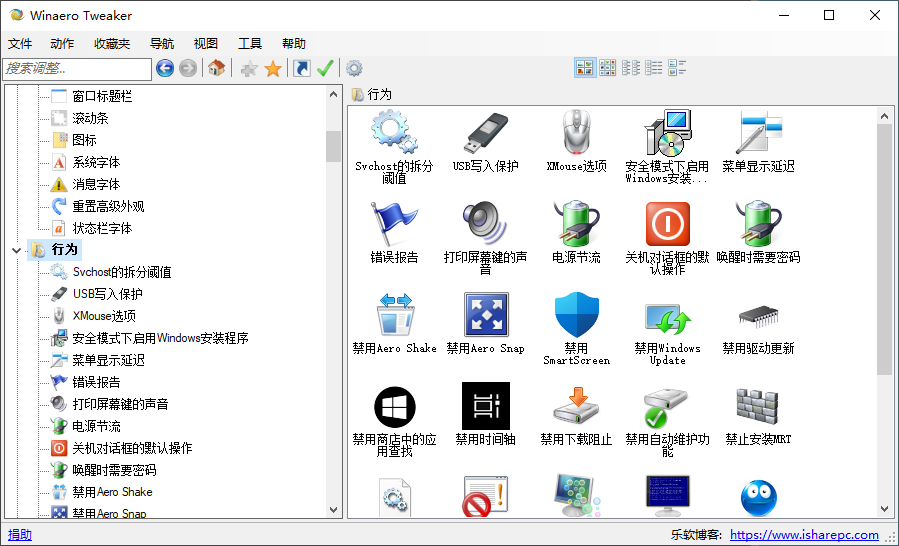Open 禁止安装MRT brick wall icon
The width and height of the screenshot is (899, 546).
tap(757, 406)
